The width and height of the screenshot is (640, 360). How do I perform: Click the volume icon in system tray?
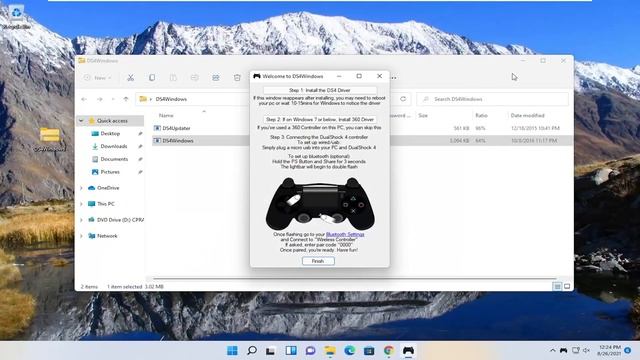(x=587, y=351)
